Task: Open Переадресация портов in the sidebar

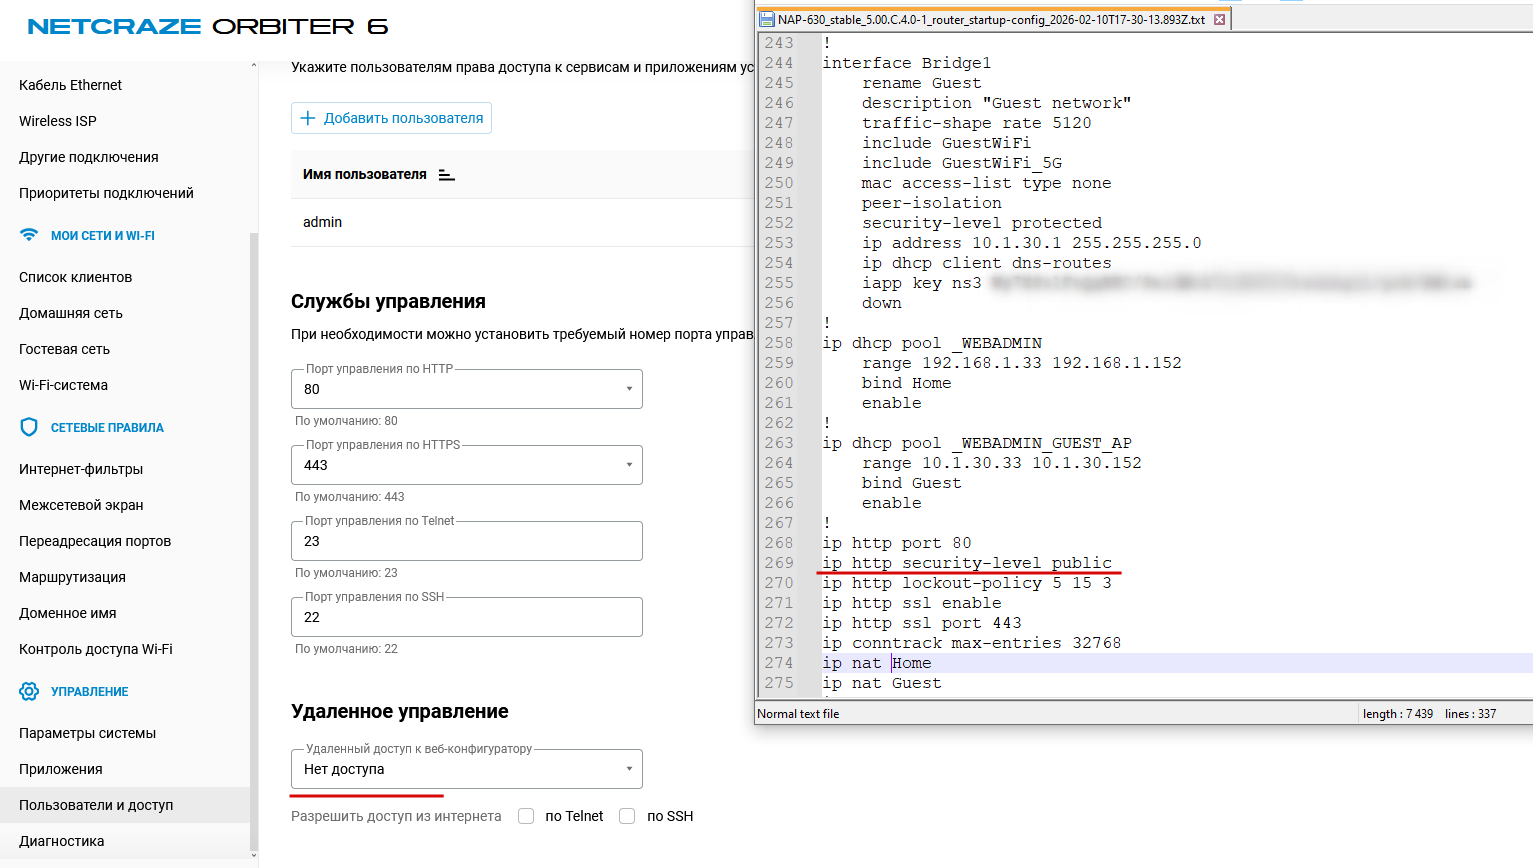Action: click(95, 541)
